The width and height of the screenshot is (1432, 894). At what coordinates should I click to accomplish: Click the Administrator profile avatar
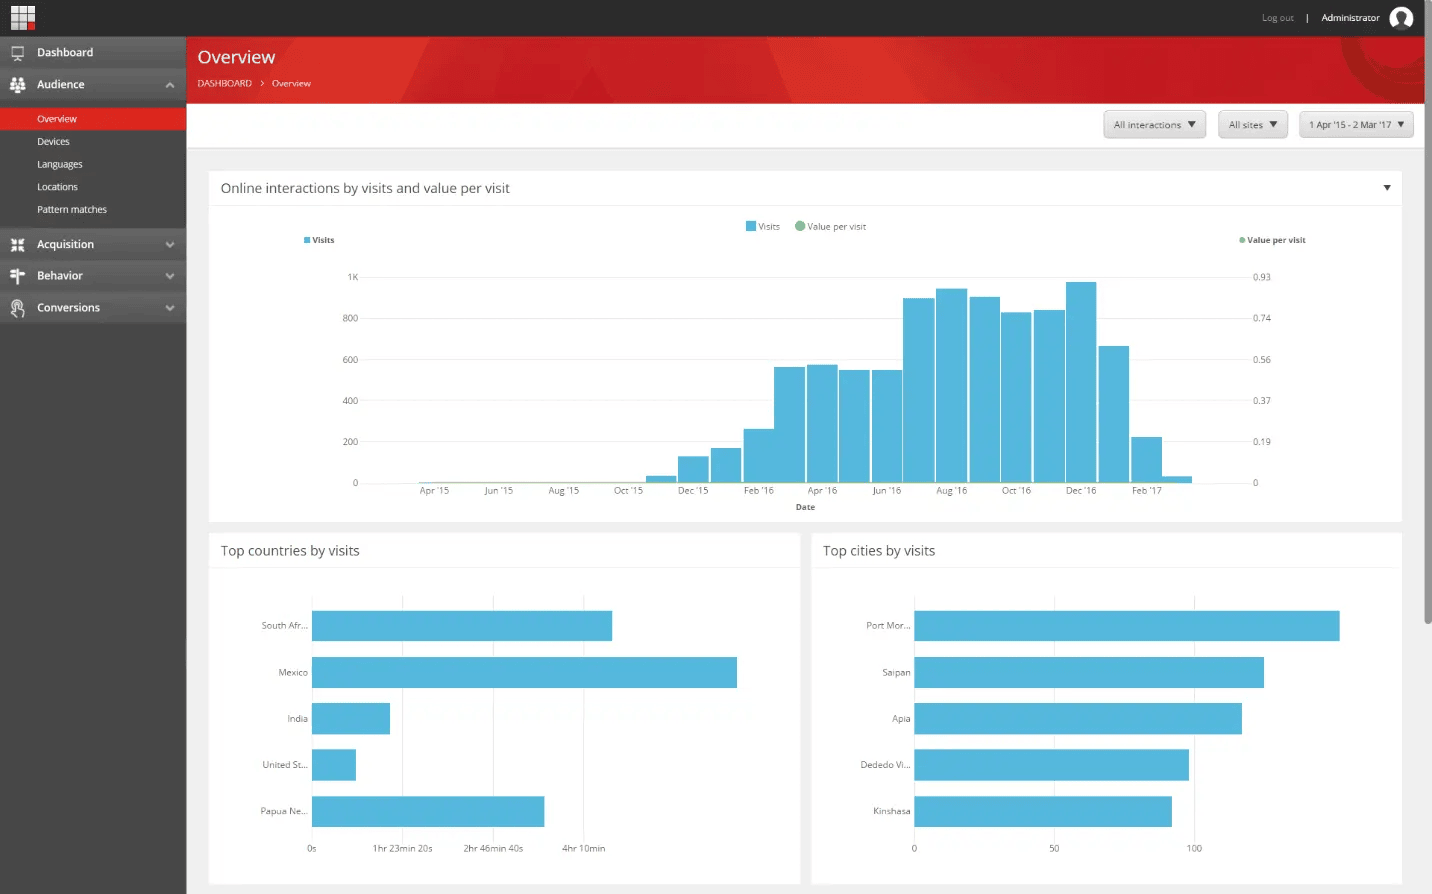(x=1401, y=18)
